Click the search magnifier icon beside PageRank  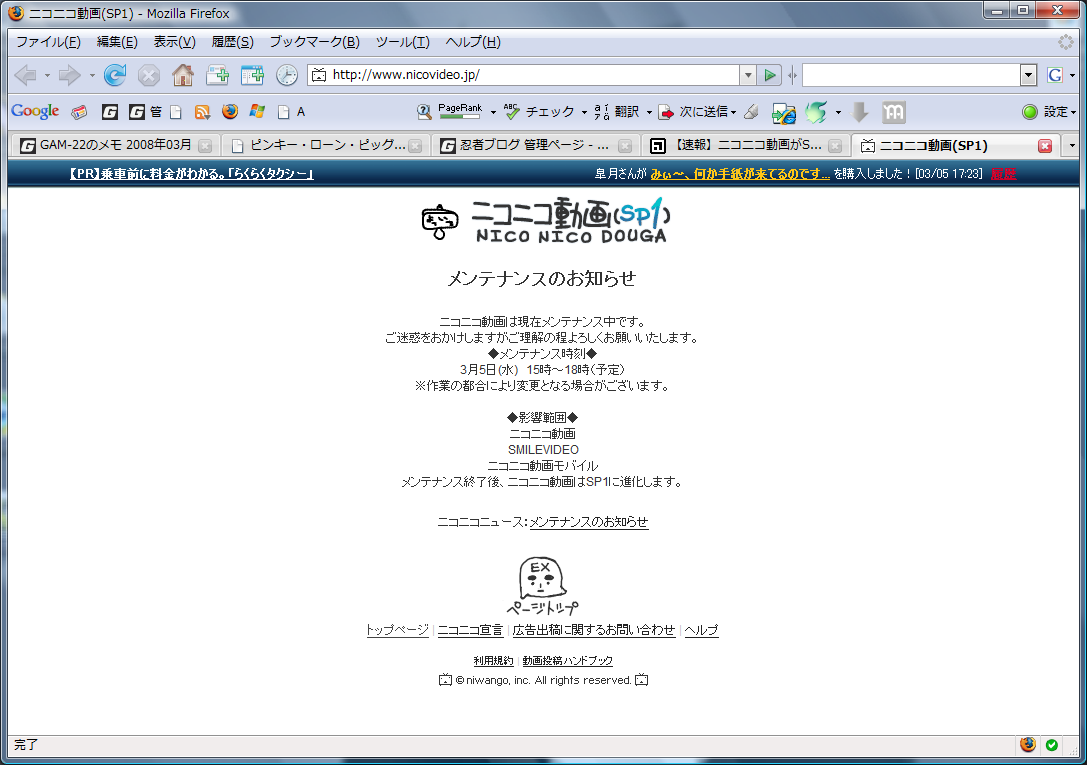[x=424, y=112]
